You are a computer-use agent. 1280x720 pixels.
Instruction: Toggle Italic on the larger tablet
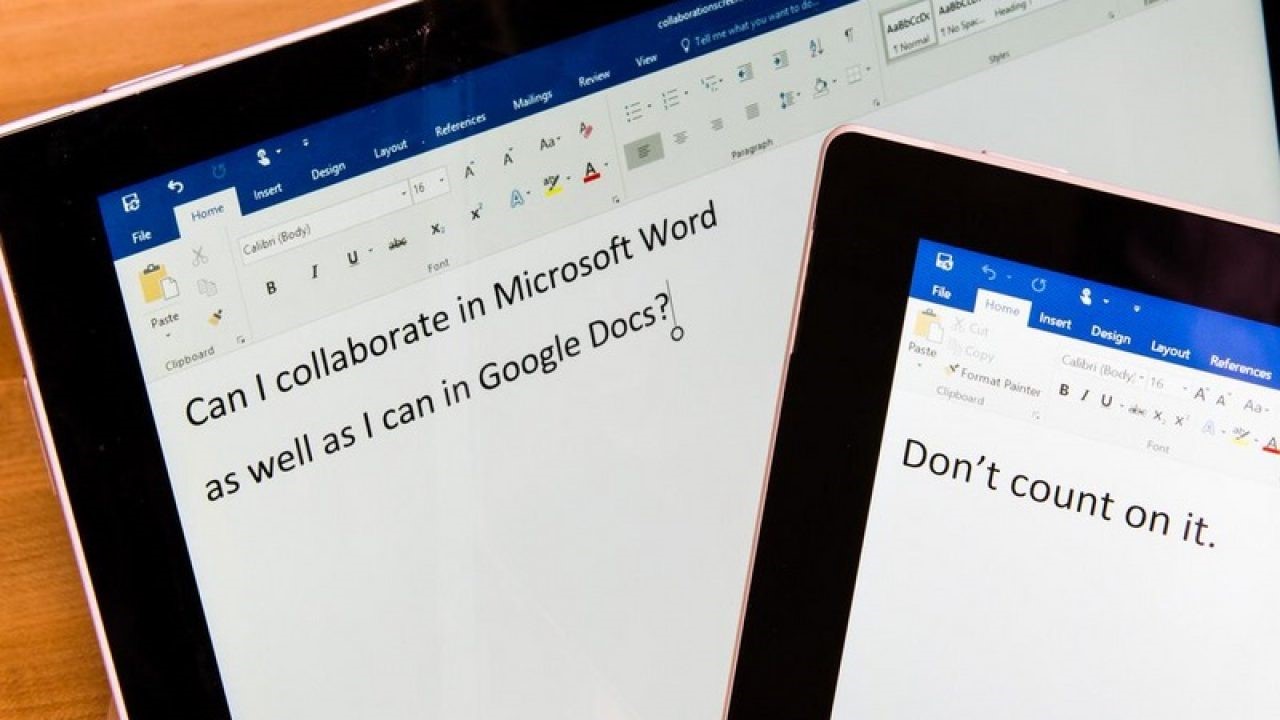(314, 272)
